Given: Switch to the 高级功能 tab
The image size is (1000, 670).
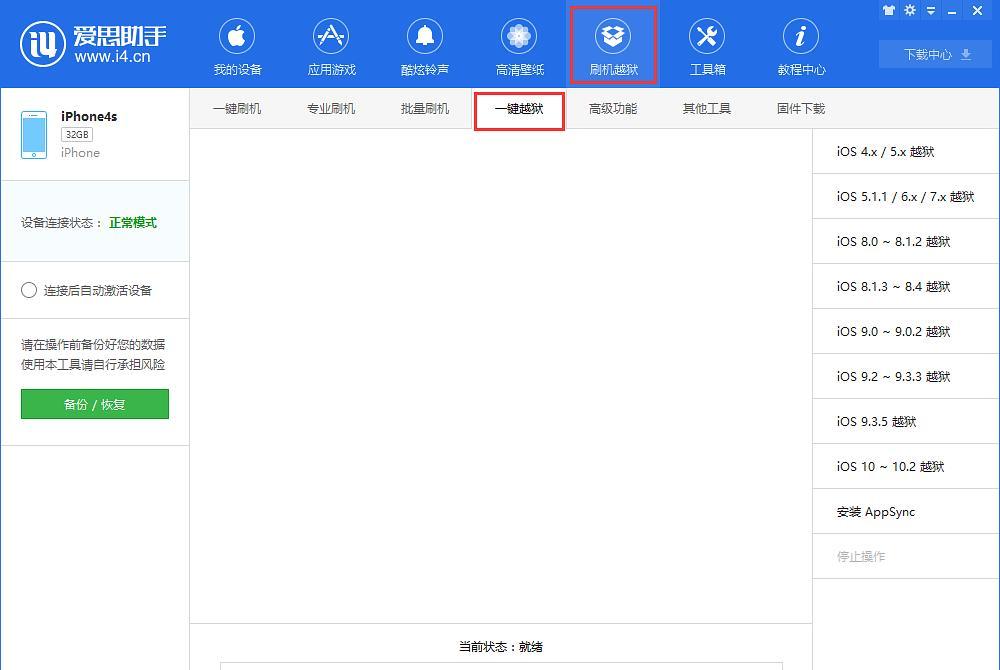Looking at the screenshot, I should (x=613, y=109).
